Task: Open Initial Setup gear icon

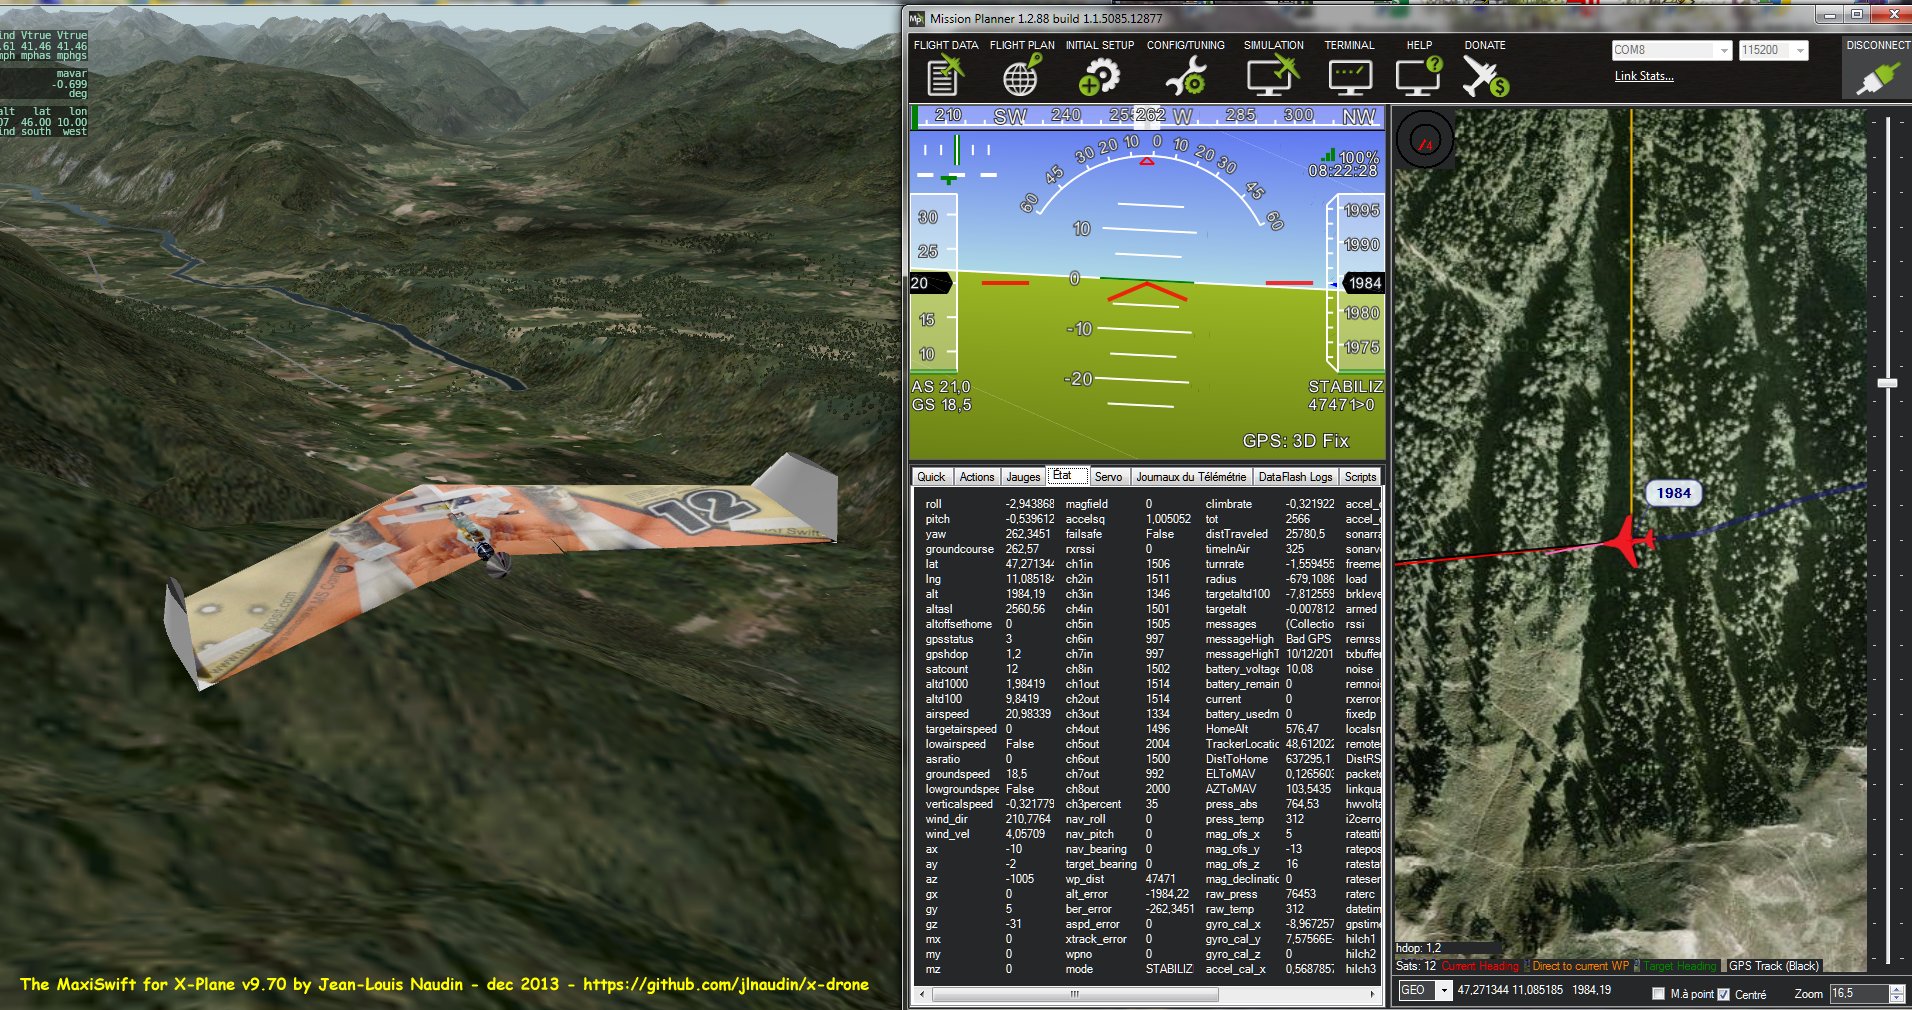Action: coord(1099,76)
